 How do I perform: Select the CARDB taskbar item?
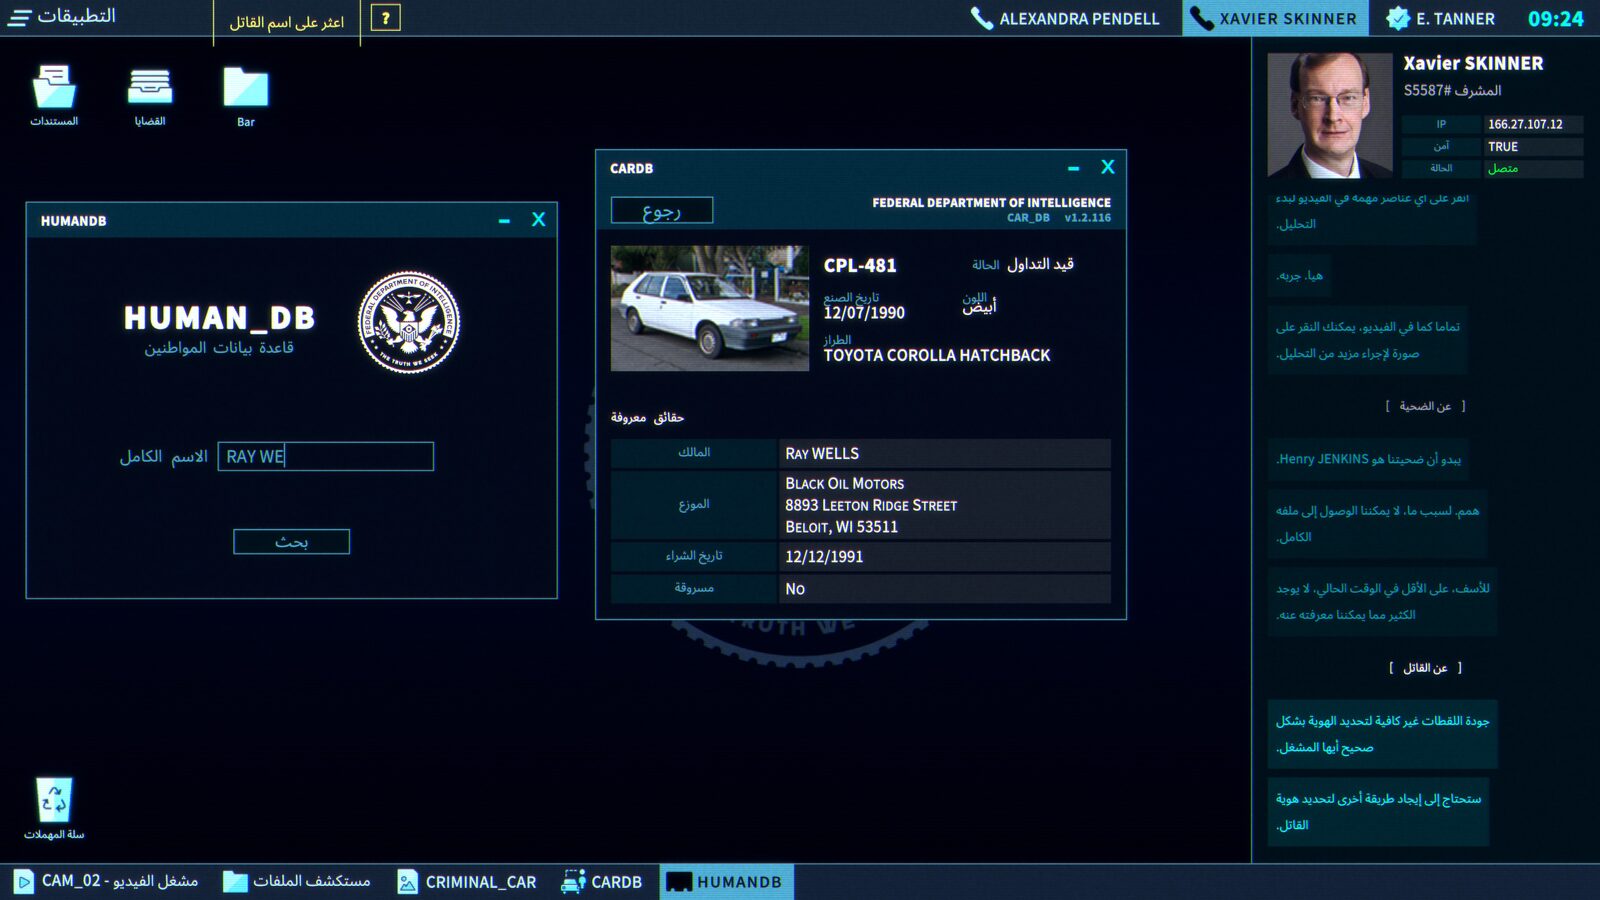point(602,881)
